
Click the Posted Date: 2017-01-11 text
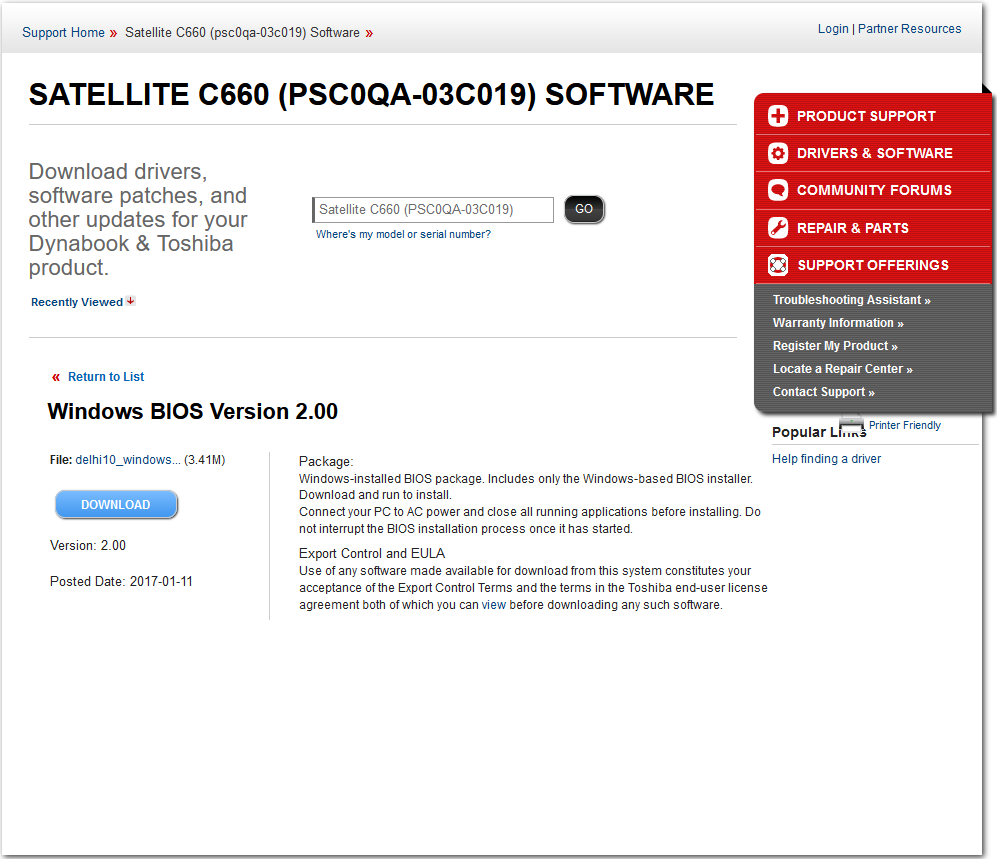121,581
